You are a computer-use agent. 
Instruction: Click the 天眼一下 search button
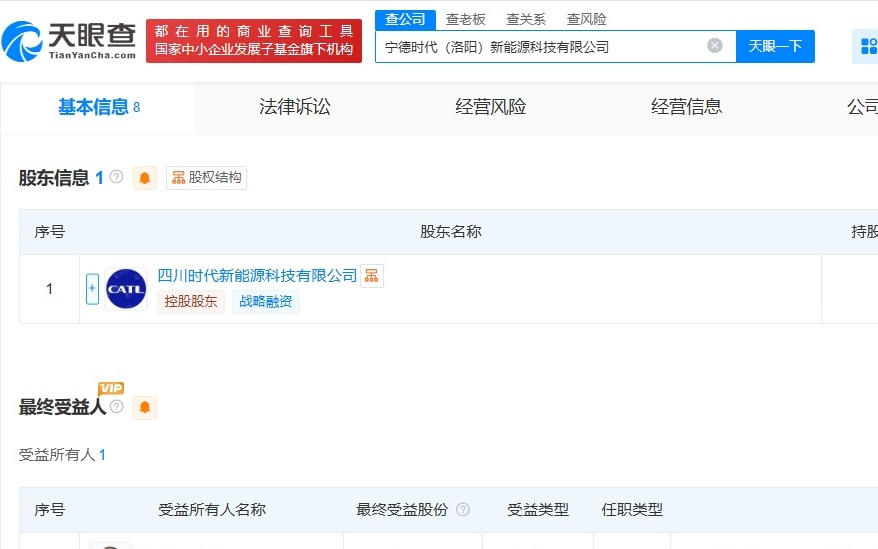775,46
